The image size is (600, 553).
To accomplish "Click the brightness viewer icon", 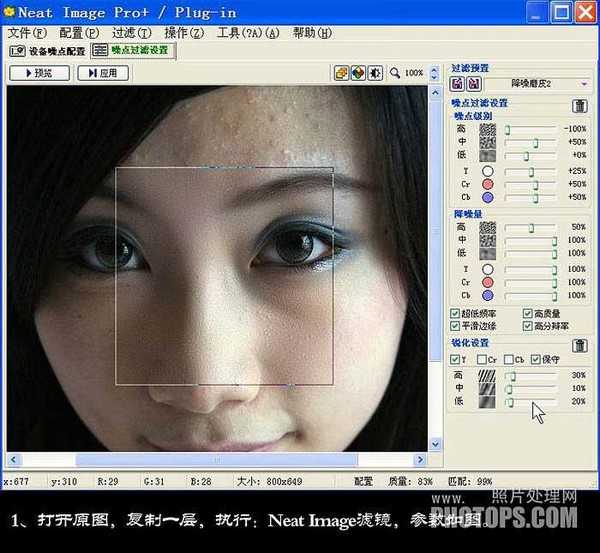I will [x=374, y=73].
